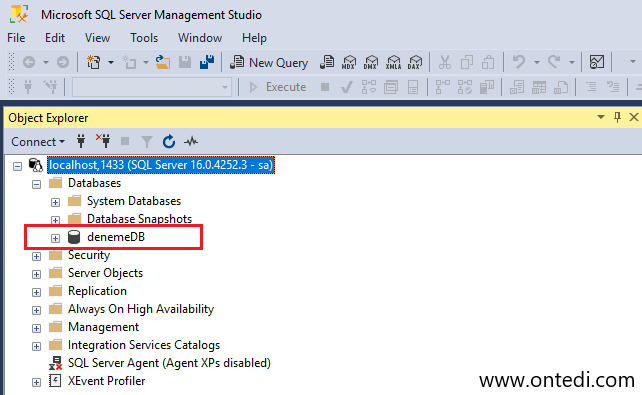Click the DMX query icon
The image size is (642, 395).
[x=371, y=62]
